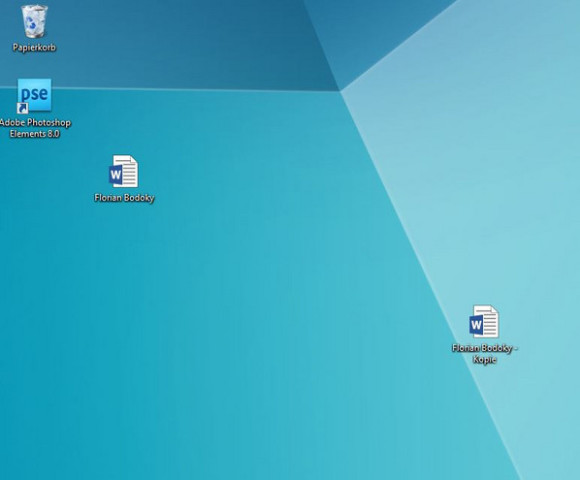The width and height of the screenshot is (580, 480).
Task: Click the blue W badge on Kopie file
Action: tap(476, 325)
